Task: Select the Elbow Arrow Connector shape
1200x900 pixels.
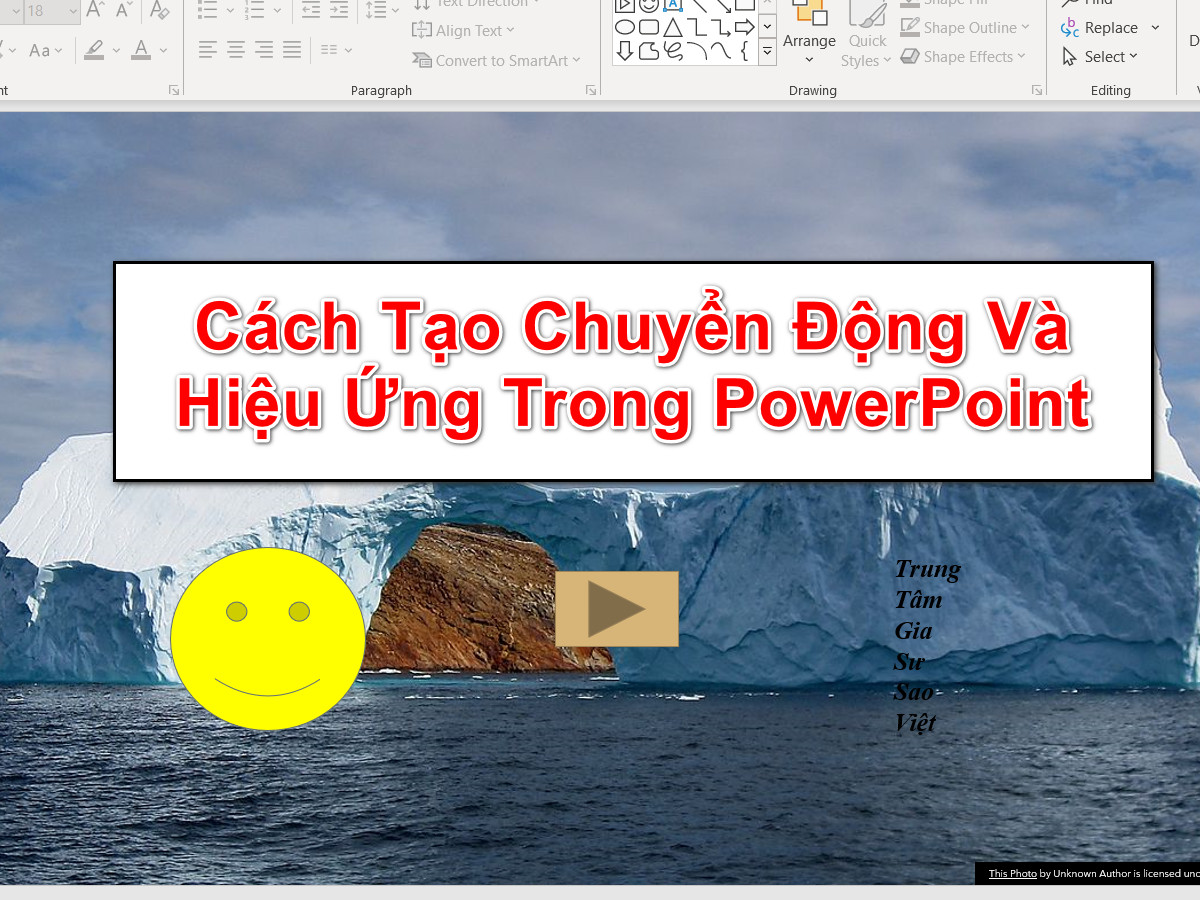Action: pos(720,27)
